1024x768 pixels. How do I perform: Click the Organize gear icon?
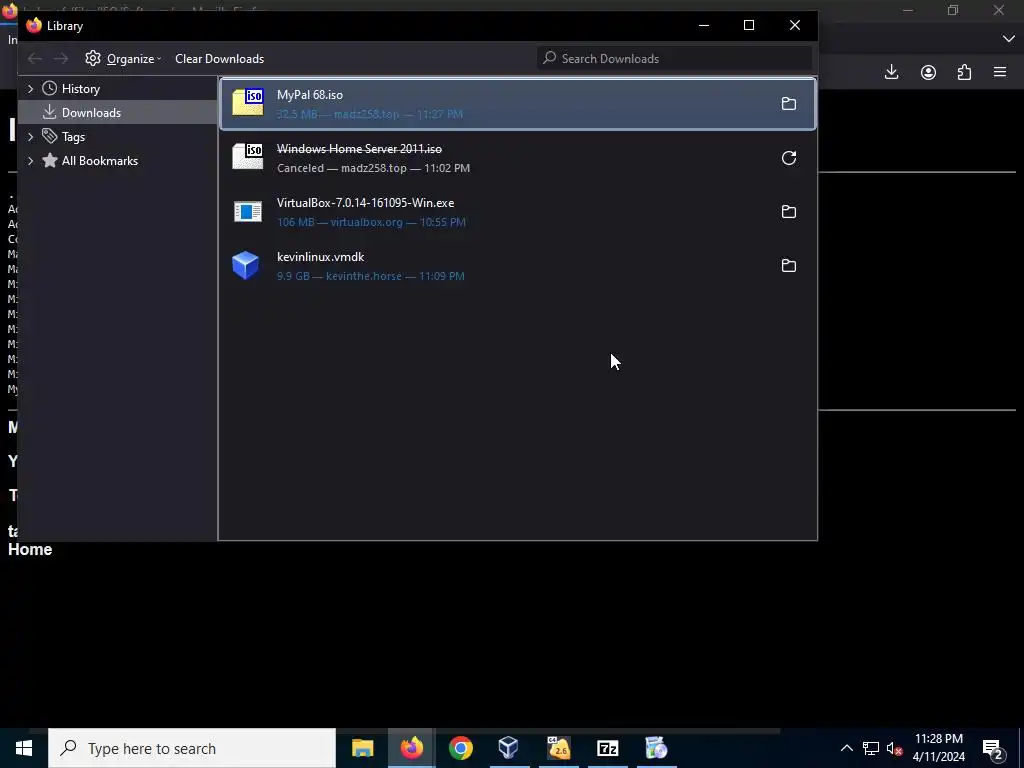tap(93, 58)
